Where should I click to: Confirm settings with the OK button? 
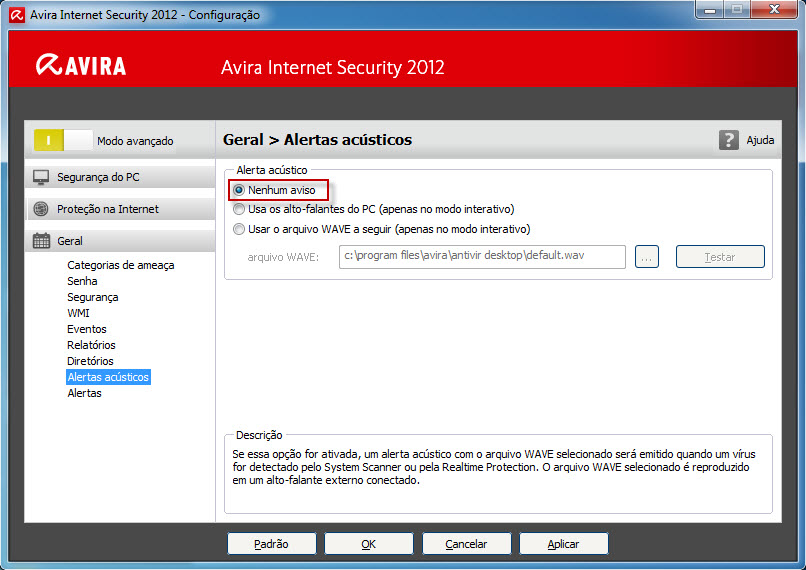[369, 544]
